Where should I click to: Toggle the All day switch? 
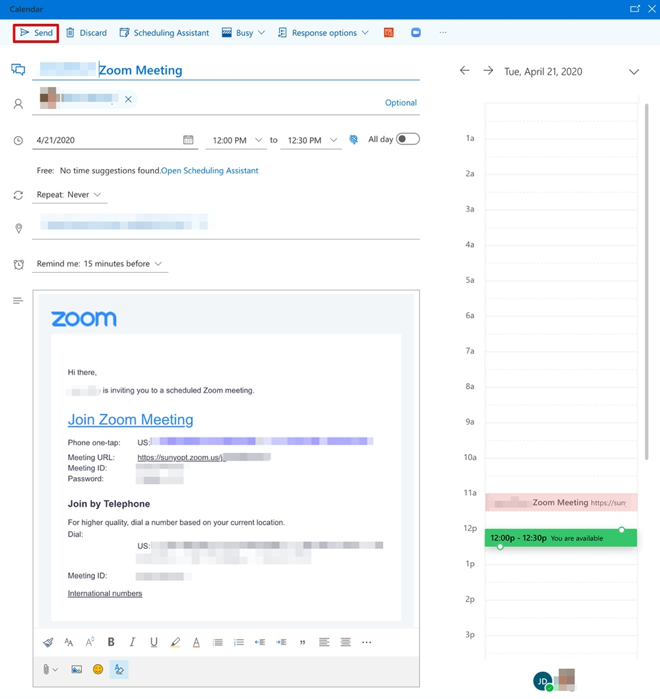pos(408,139)
